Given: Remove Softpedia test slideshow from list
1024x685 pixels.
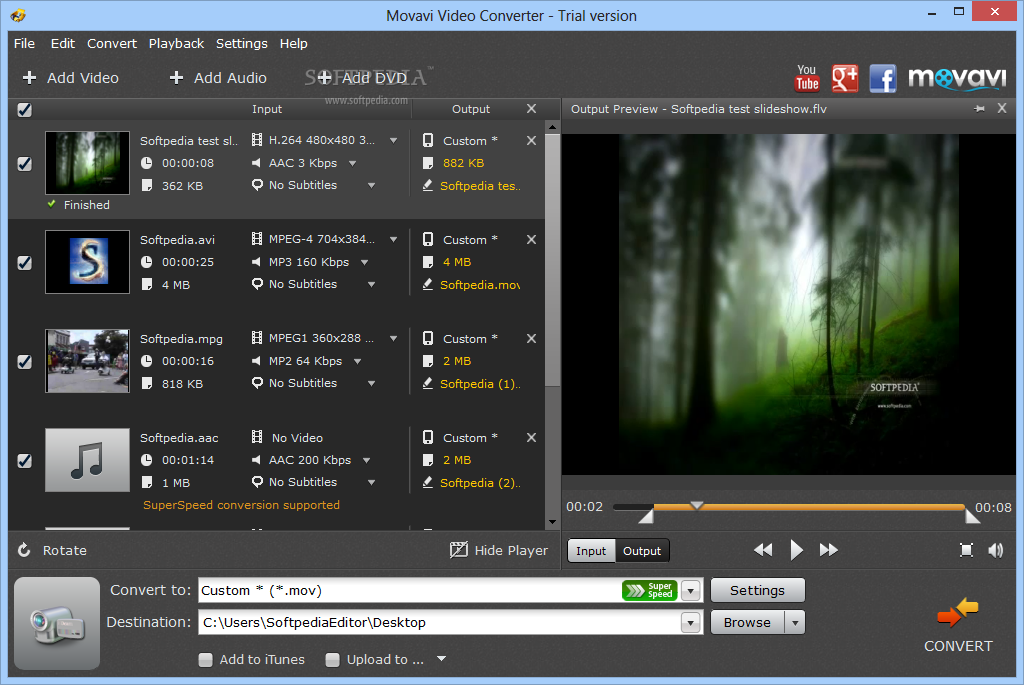Looking at the screenshot, I should pyautogui.click(x=532, y=140).
